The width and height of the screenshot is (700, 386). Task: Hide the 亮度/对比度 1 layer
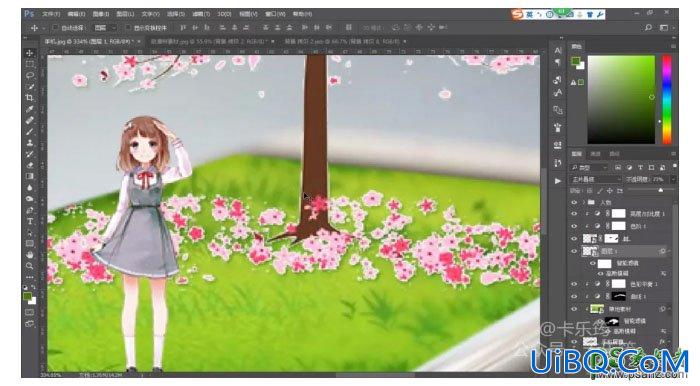click(574, 214)
